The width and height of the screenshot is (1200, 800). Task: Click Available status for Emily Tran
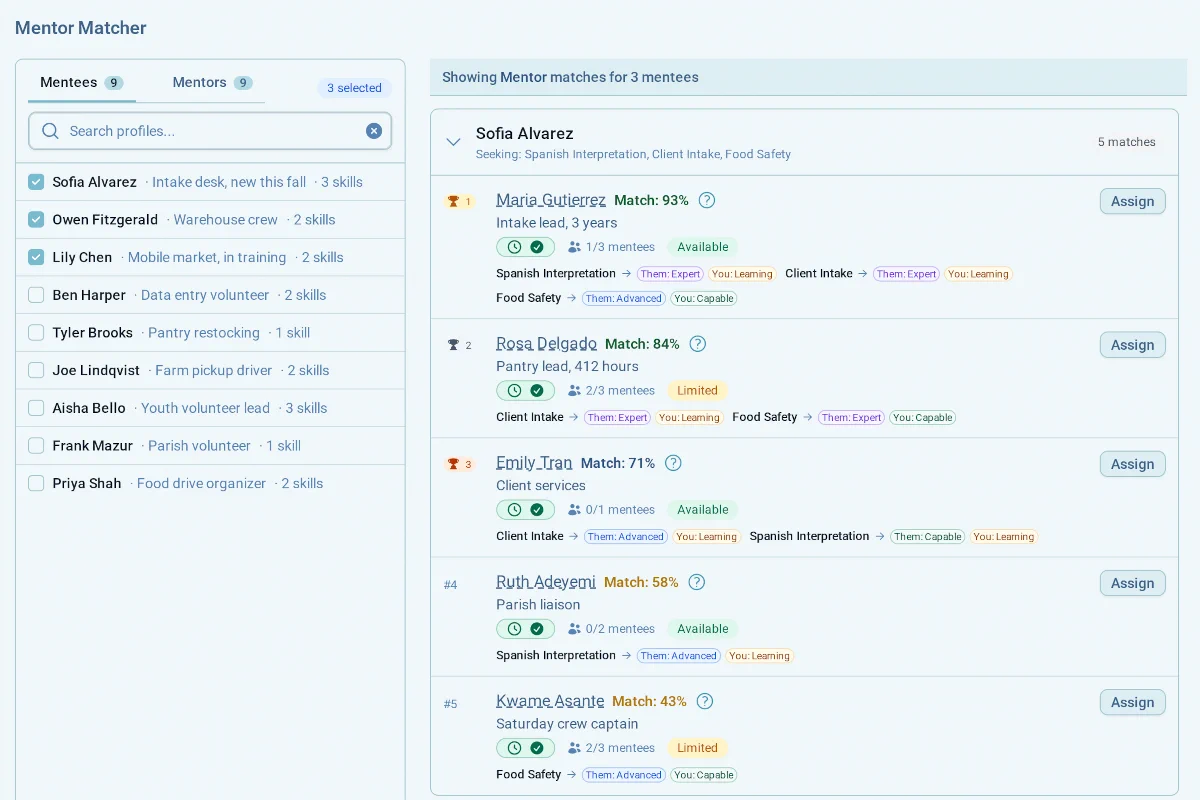coord(703,510)
